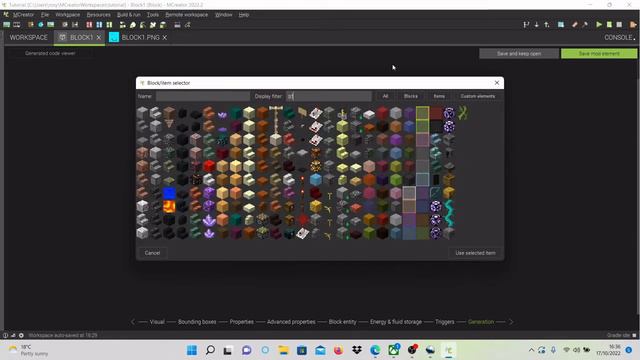Open the Resources menu
640x360 pixels.
98,15
